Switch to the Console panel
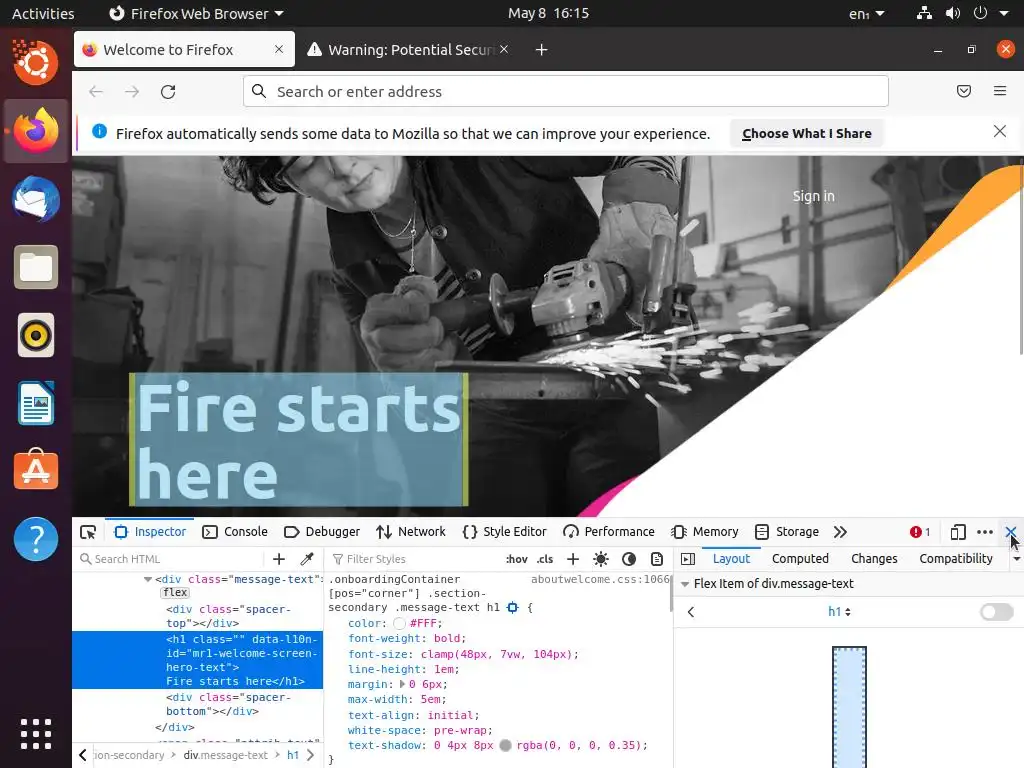Viewport: 1024px width, 768px height. click(235, 532)
